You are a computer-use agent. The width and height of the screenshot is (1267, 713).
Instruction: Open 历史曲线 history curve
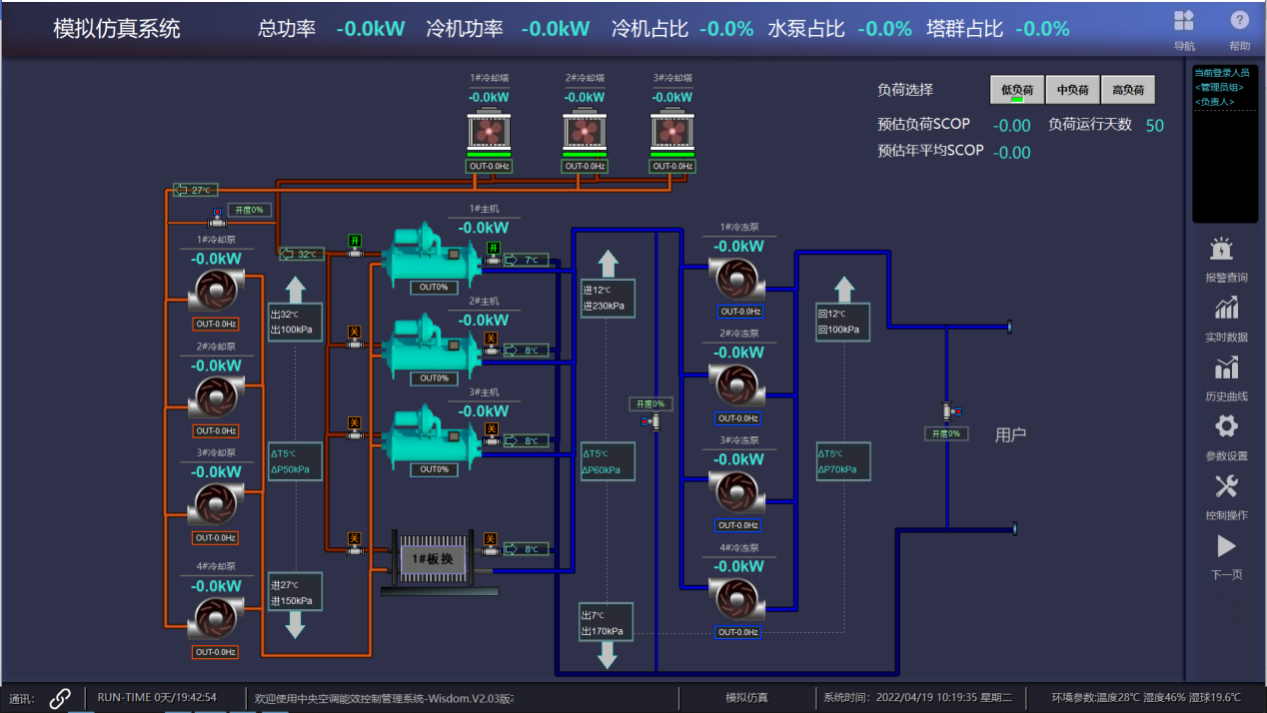click(x=1226, y=369)
